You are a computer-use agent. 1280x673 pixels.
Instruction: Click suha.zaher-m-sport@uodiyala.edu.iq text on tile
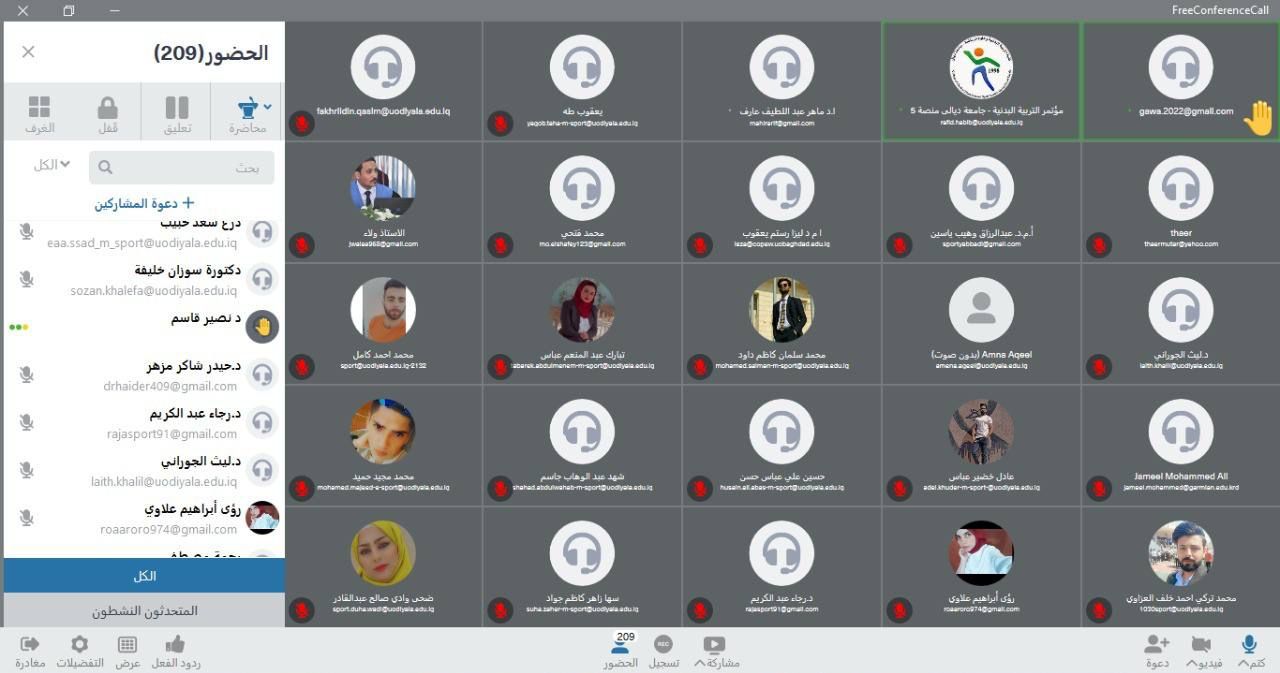pos(582,609)
